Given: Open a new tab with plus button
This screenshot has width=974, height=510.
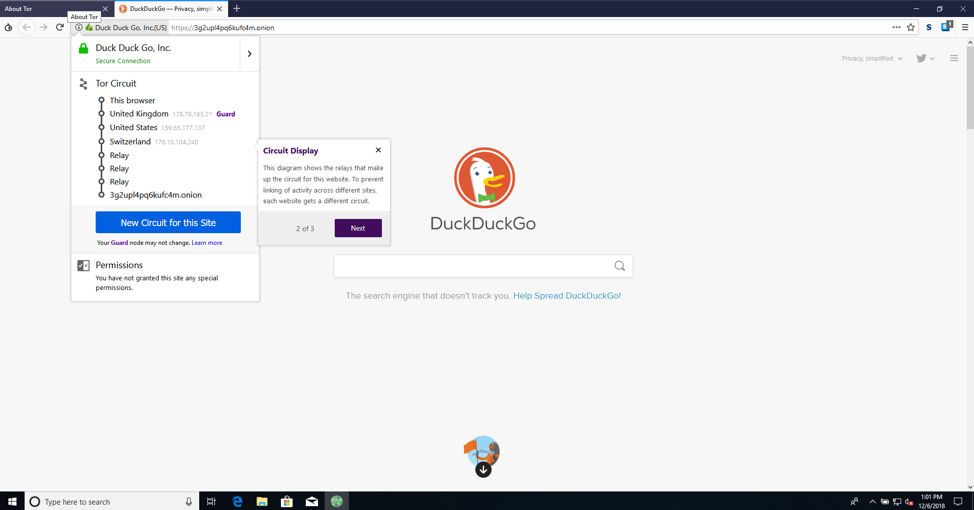Looking at the screenshot, I should [x=237, y=9].
